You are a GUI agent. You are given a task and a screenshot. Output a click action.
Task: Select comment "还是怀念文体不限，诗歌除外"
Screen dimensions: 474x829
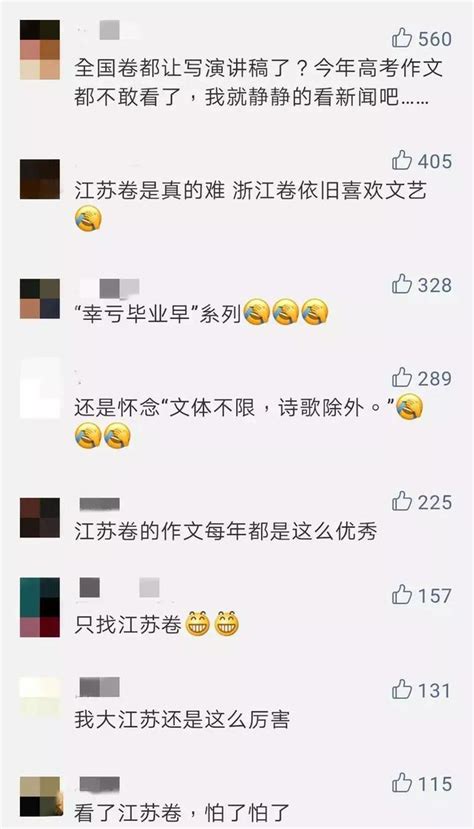click(x=249, y=423)
